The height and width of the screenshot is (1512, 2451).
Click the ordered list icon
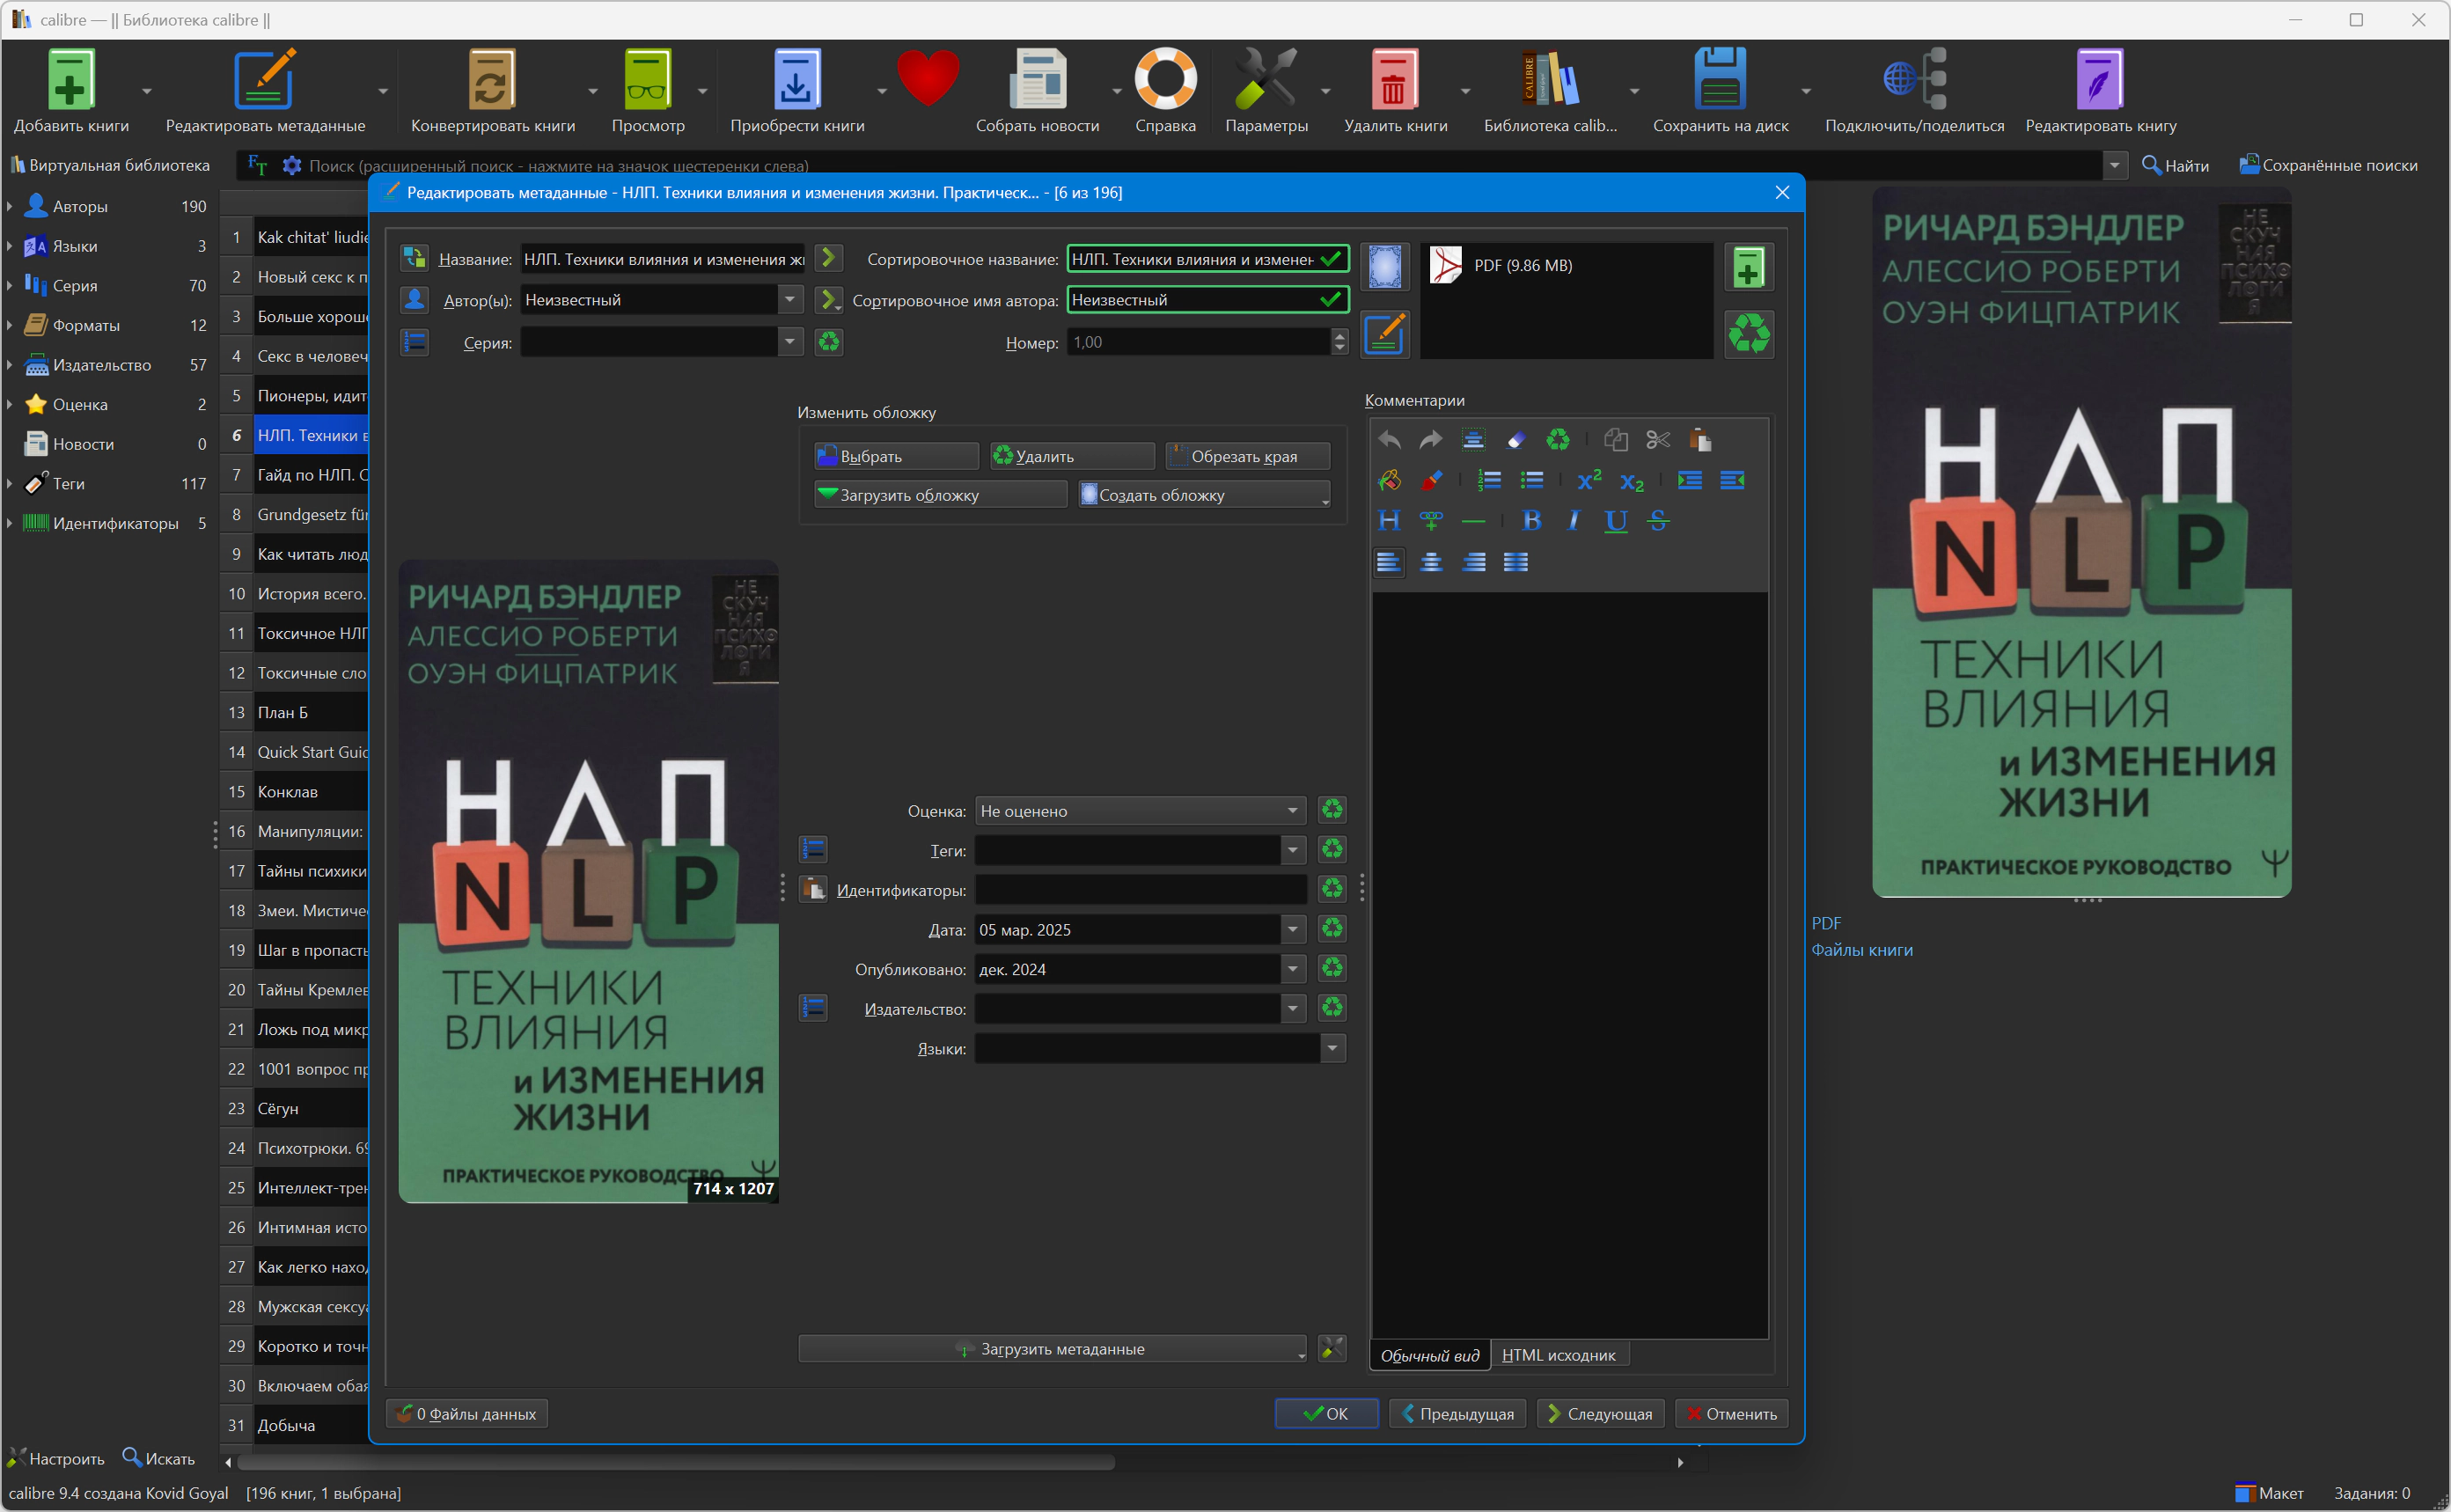point(1489,480)
